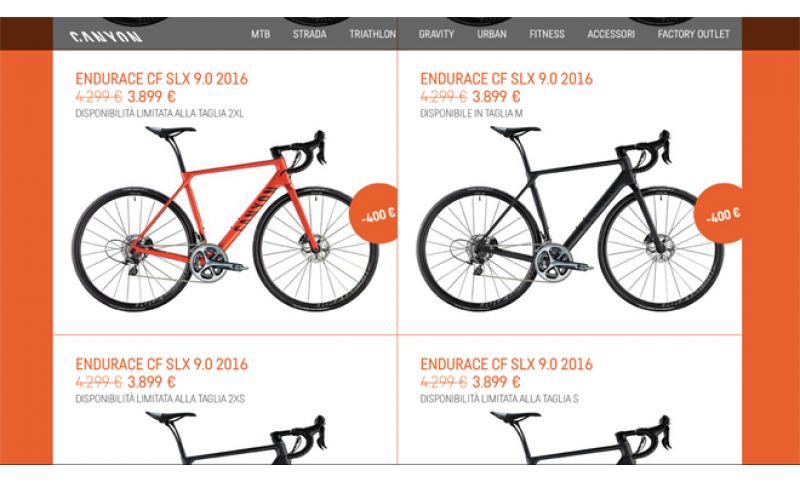Open Endurace CF SLX 9.0 title, size M
800x484 pixels.
pos(507,79)
